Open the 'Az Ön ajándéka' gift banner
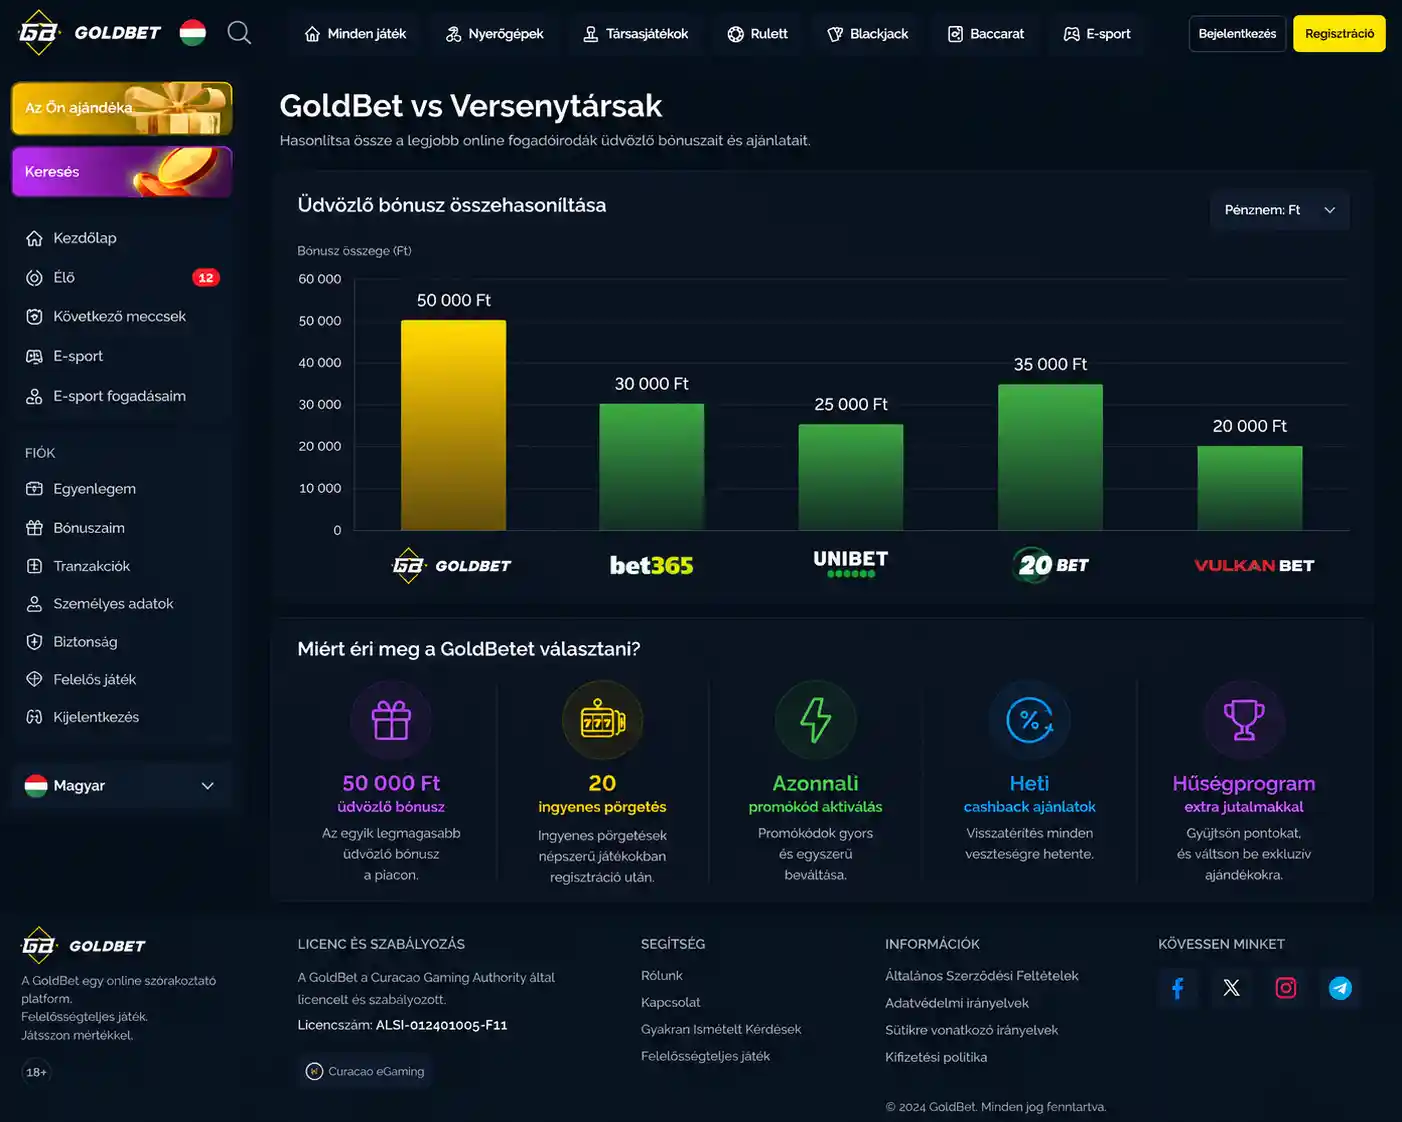Screen dimensions: 1402x1122 point(122,108)
